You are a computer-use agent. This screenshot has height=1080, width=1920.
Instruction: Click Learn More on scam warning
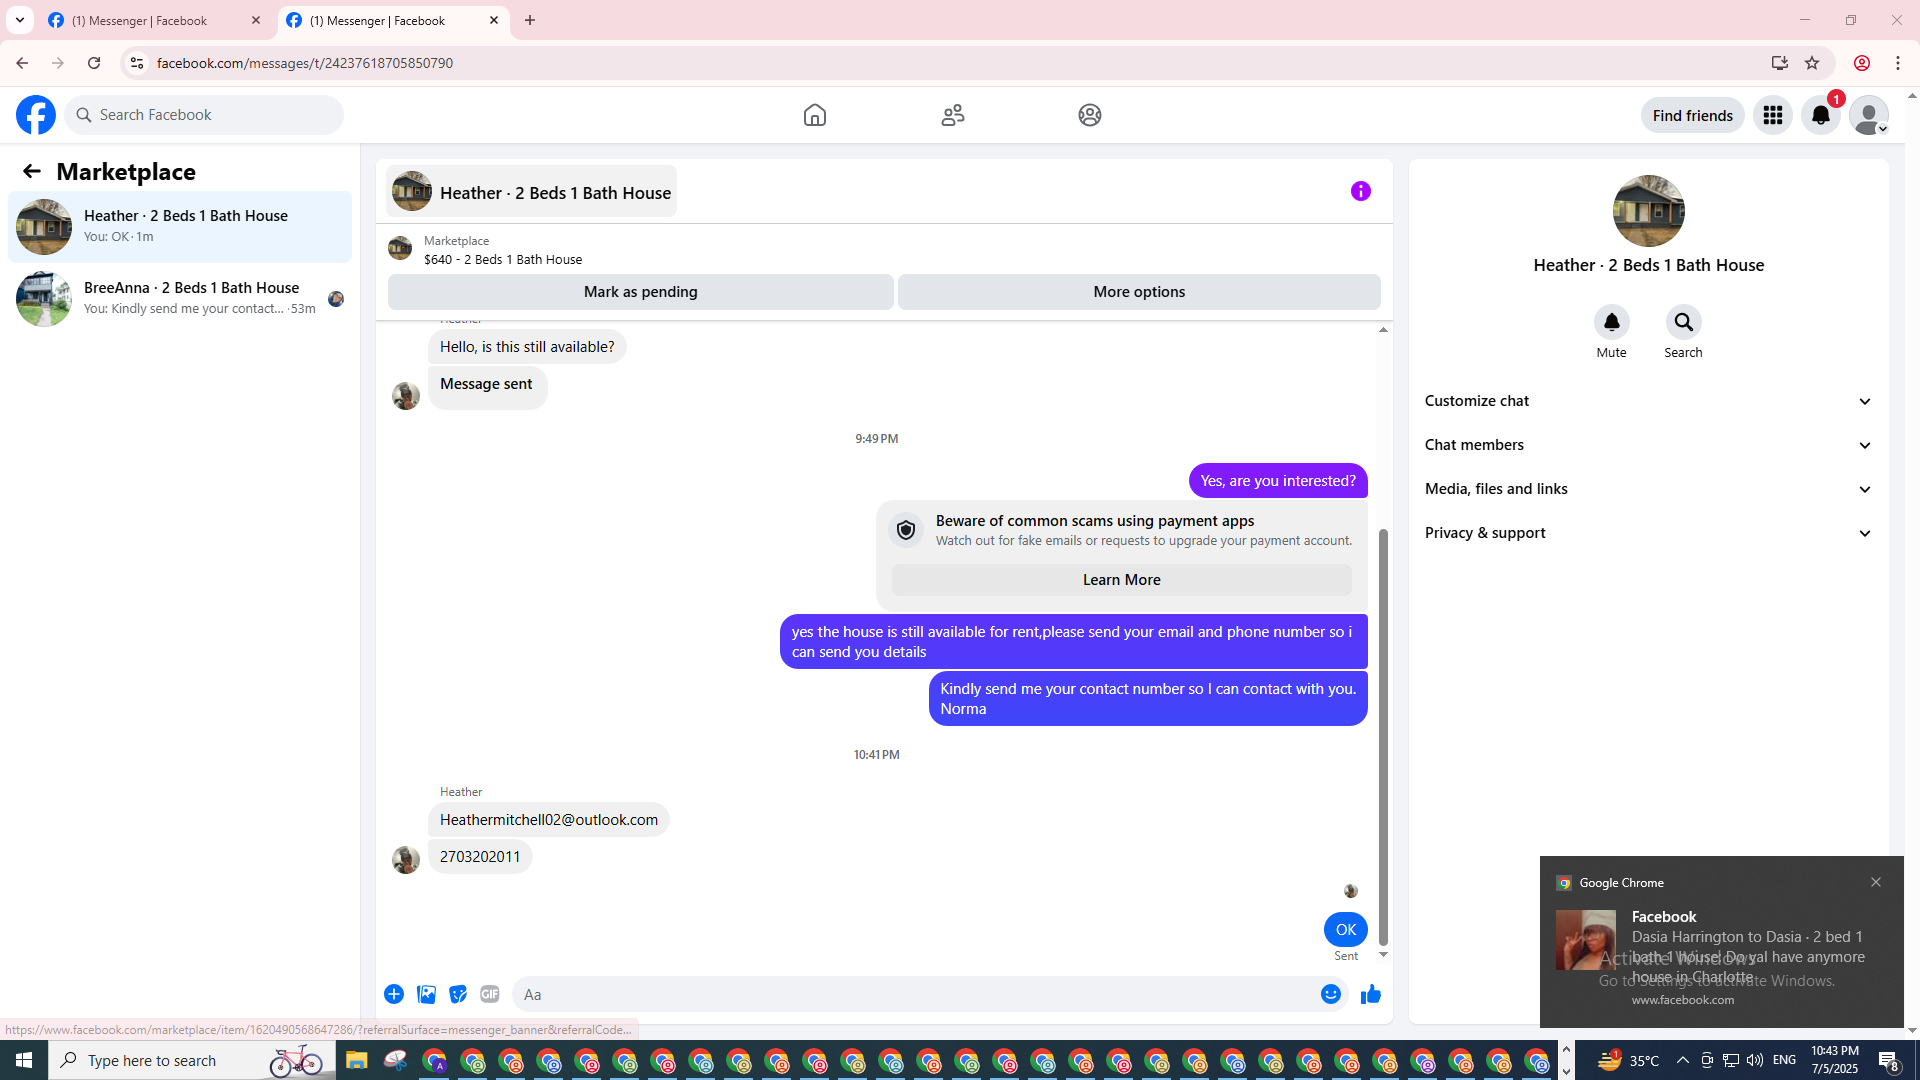[x=1121, y=580]
